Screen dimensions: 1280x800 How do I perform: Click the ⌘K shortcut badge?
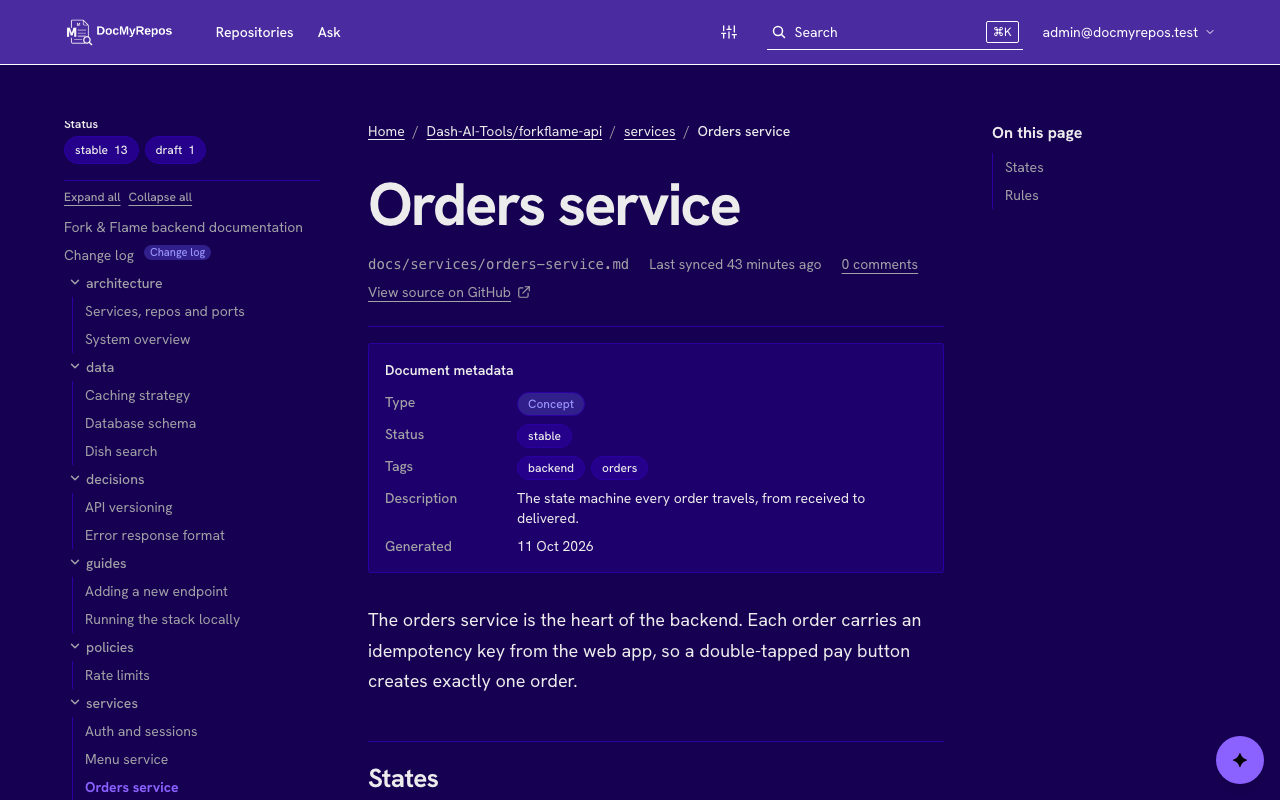tap(1002, 32)
